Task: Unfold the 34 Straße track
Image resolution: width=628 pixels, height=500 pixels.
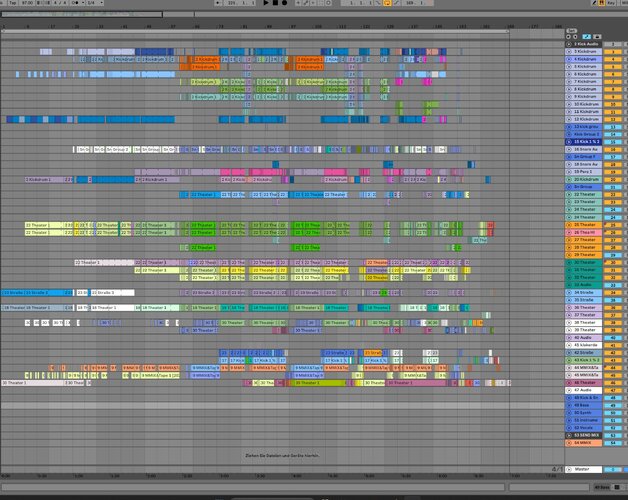Action: click(x=569, y=292)
